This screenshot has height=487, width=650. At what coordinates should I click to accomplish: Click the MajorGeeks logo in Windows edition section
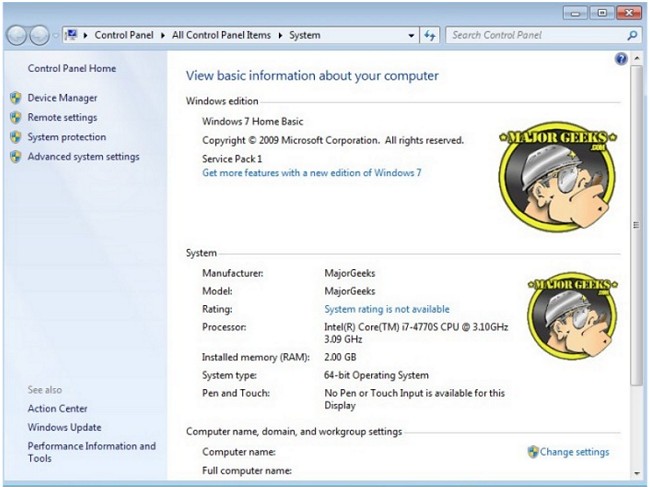pyautogui.click(x=558, y=176)
